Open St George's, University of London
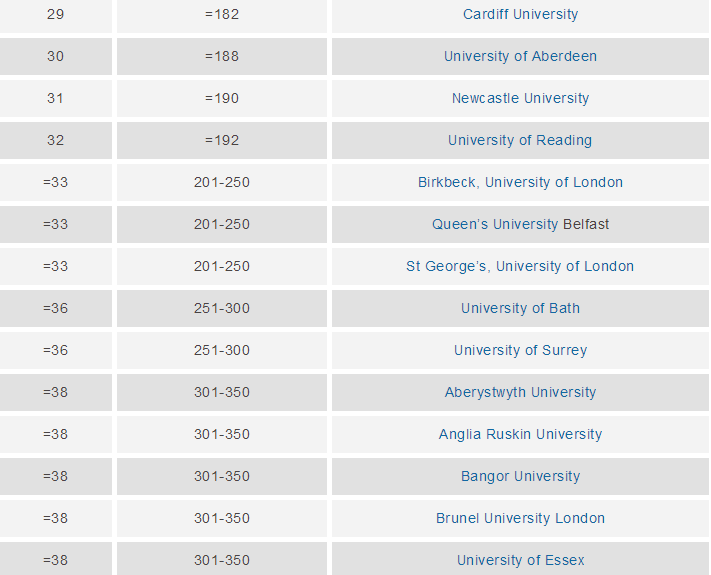This screenshot has width=711, height=575. pos(520,267)
